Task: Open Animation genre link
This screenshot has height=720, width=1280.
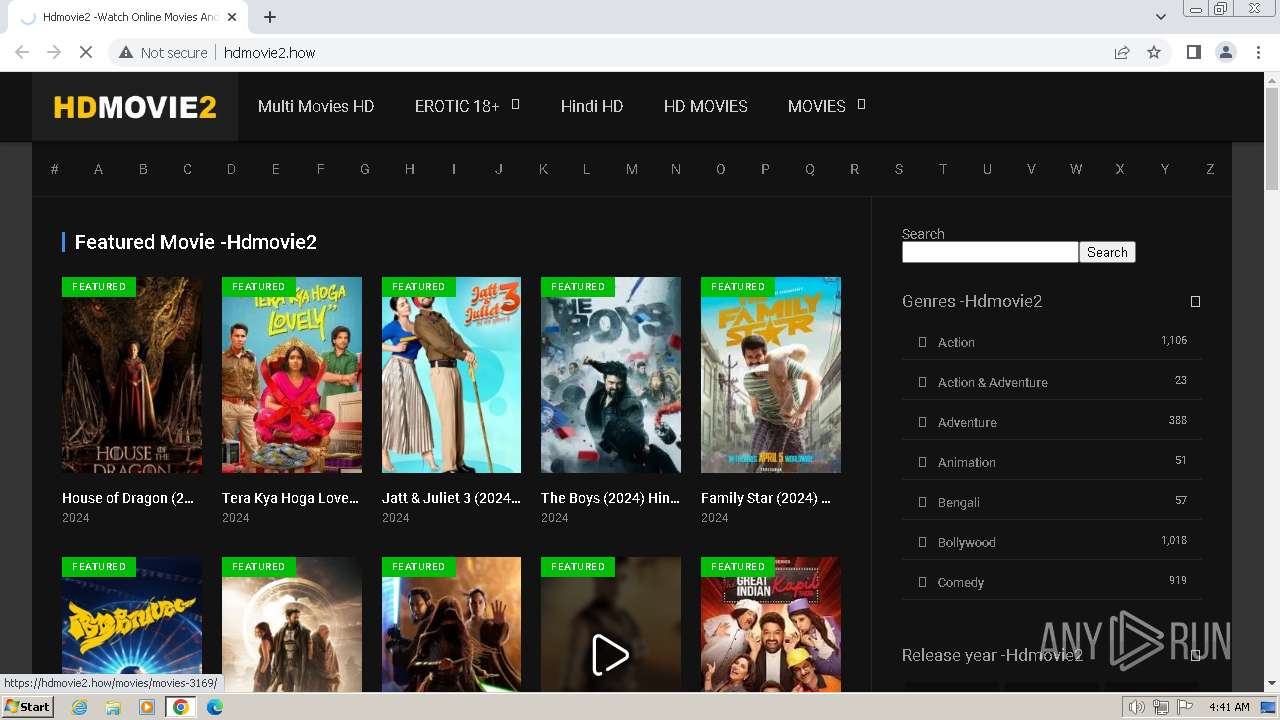Action: pyautogui.click(x=967, y=462)
